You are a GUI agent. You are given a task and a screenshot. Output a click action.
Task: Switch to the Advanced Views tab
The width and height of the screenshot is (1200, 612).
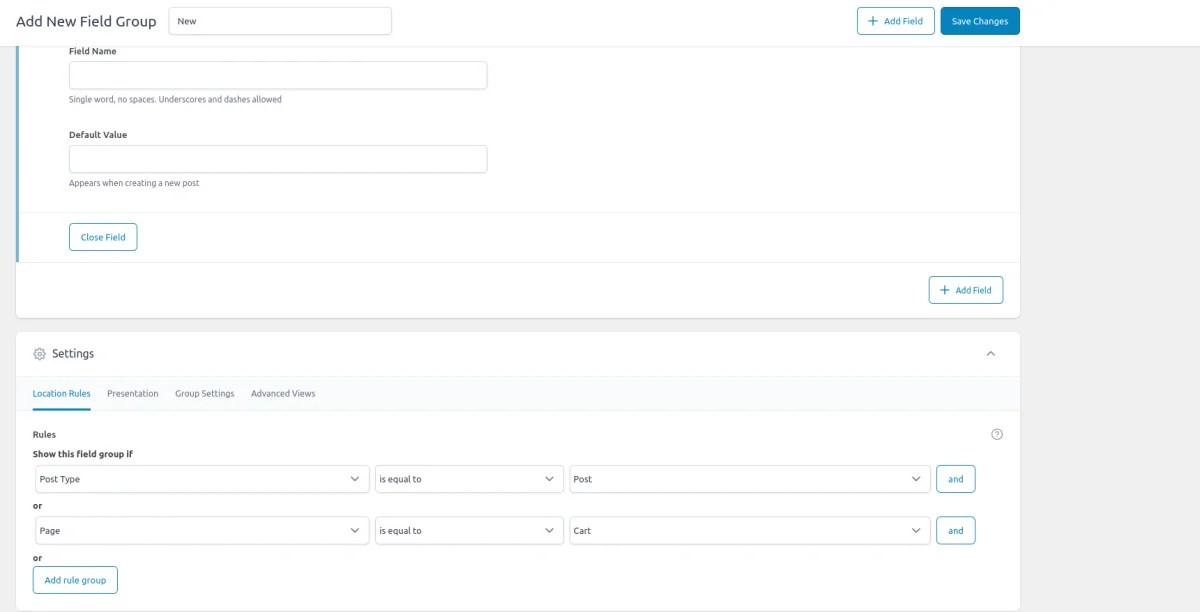pos(283,394)
